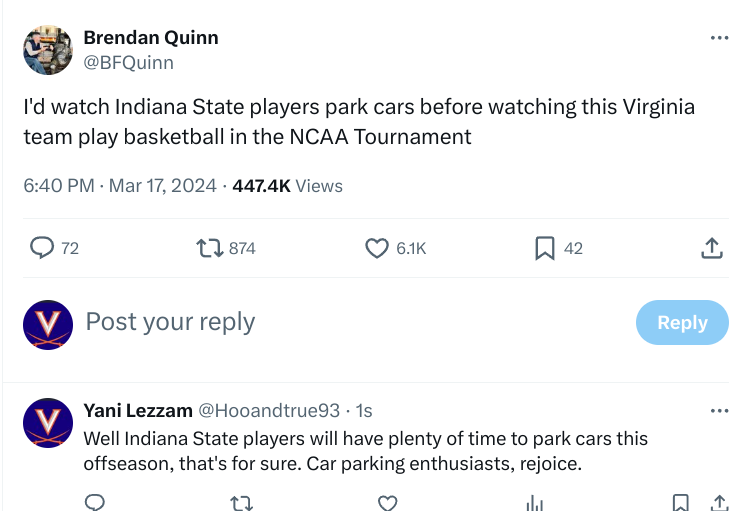Open more options on Brendan Quinn's tweet
The height and width of the screenshot is (511, 729).
[719, 38]
